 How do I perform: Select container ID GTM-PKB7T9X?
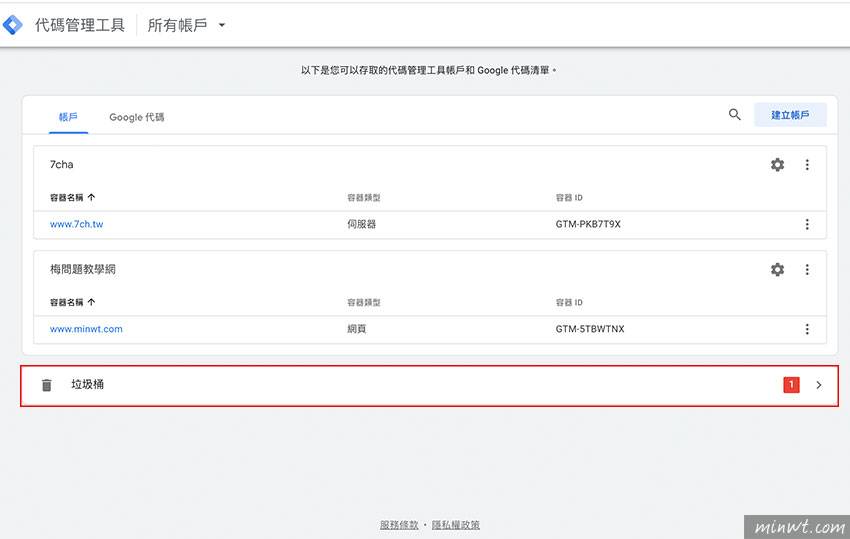pyautogui.click(x=588, y=224)
